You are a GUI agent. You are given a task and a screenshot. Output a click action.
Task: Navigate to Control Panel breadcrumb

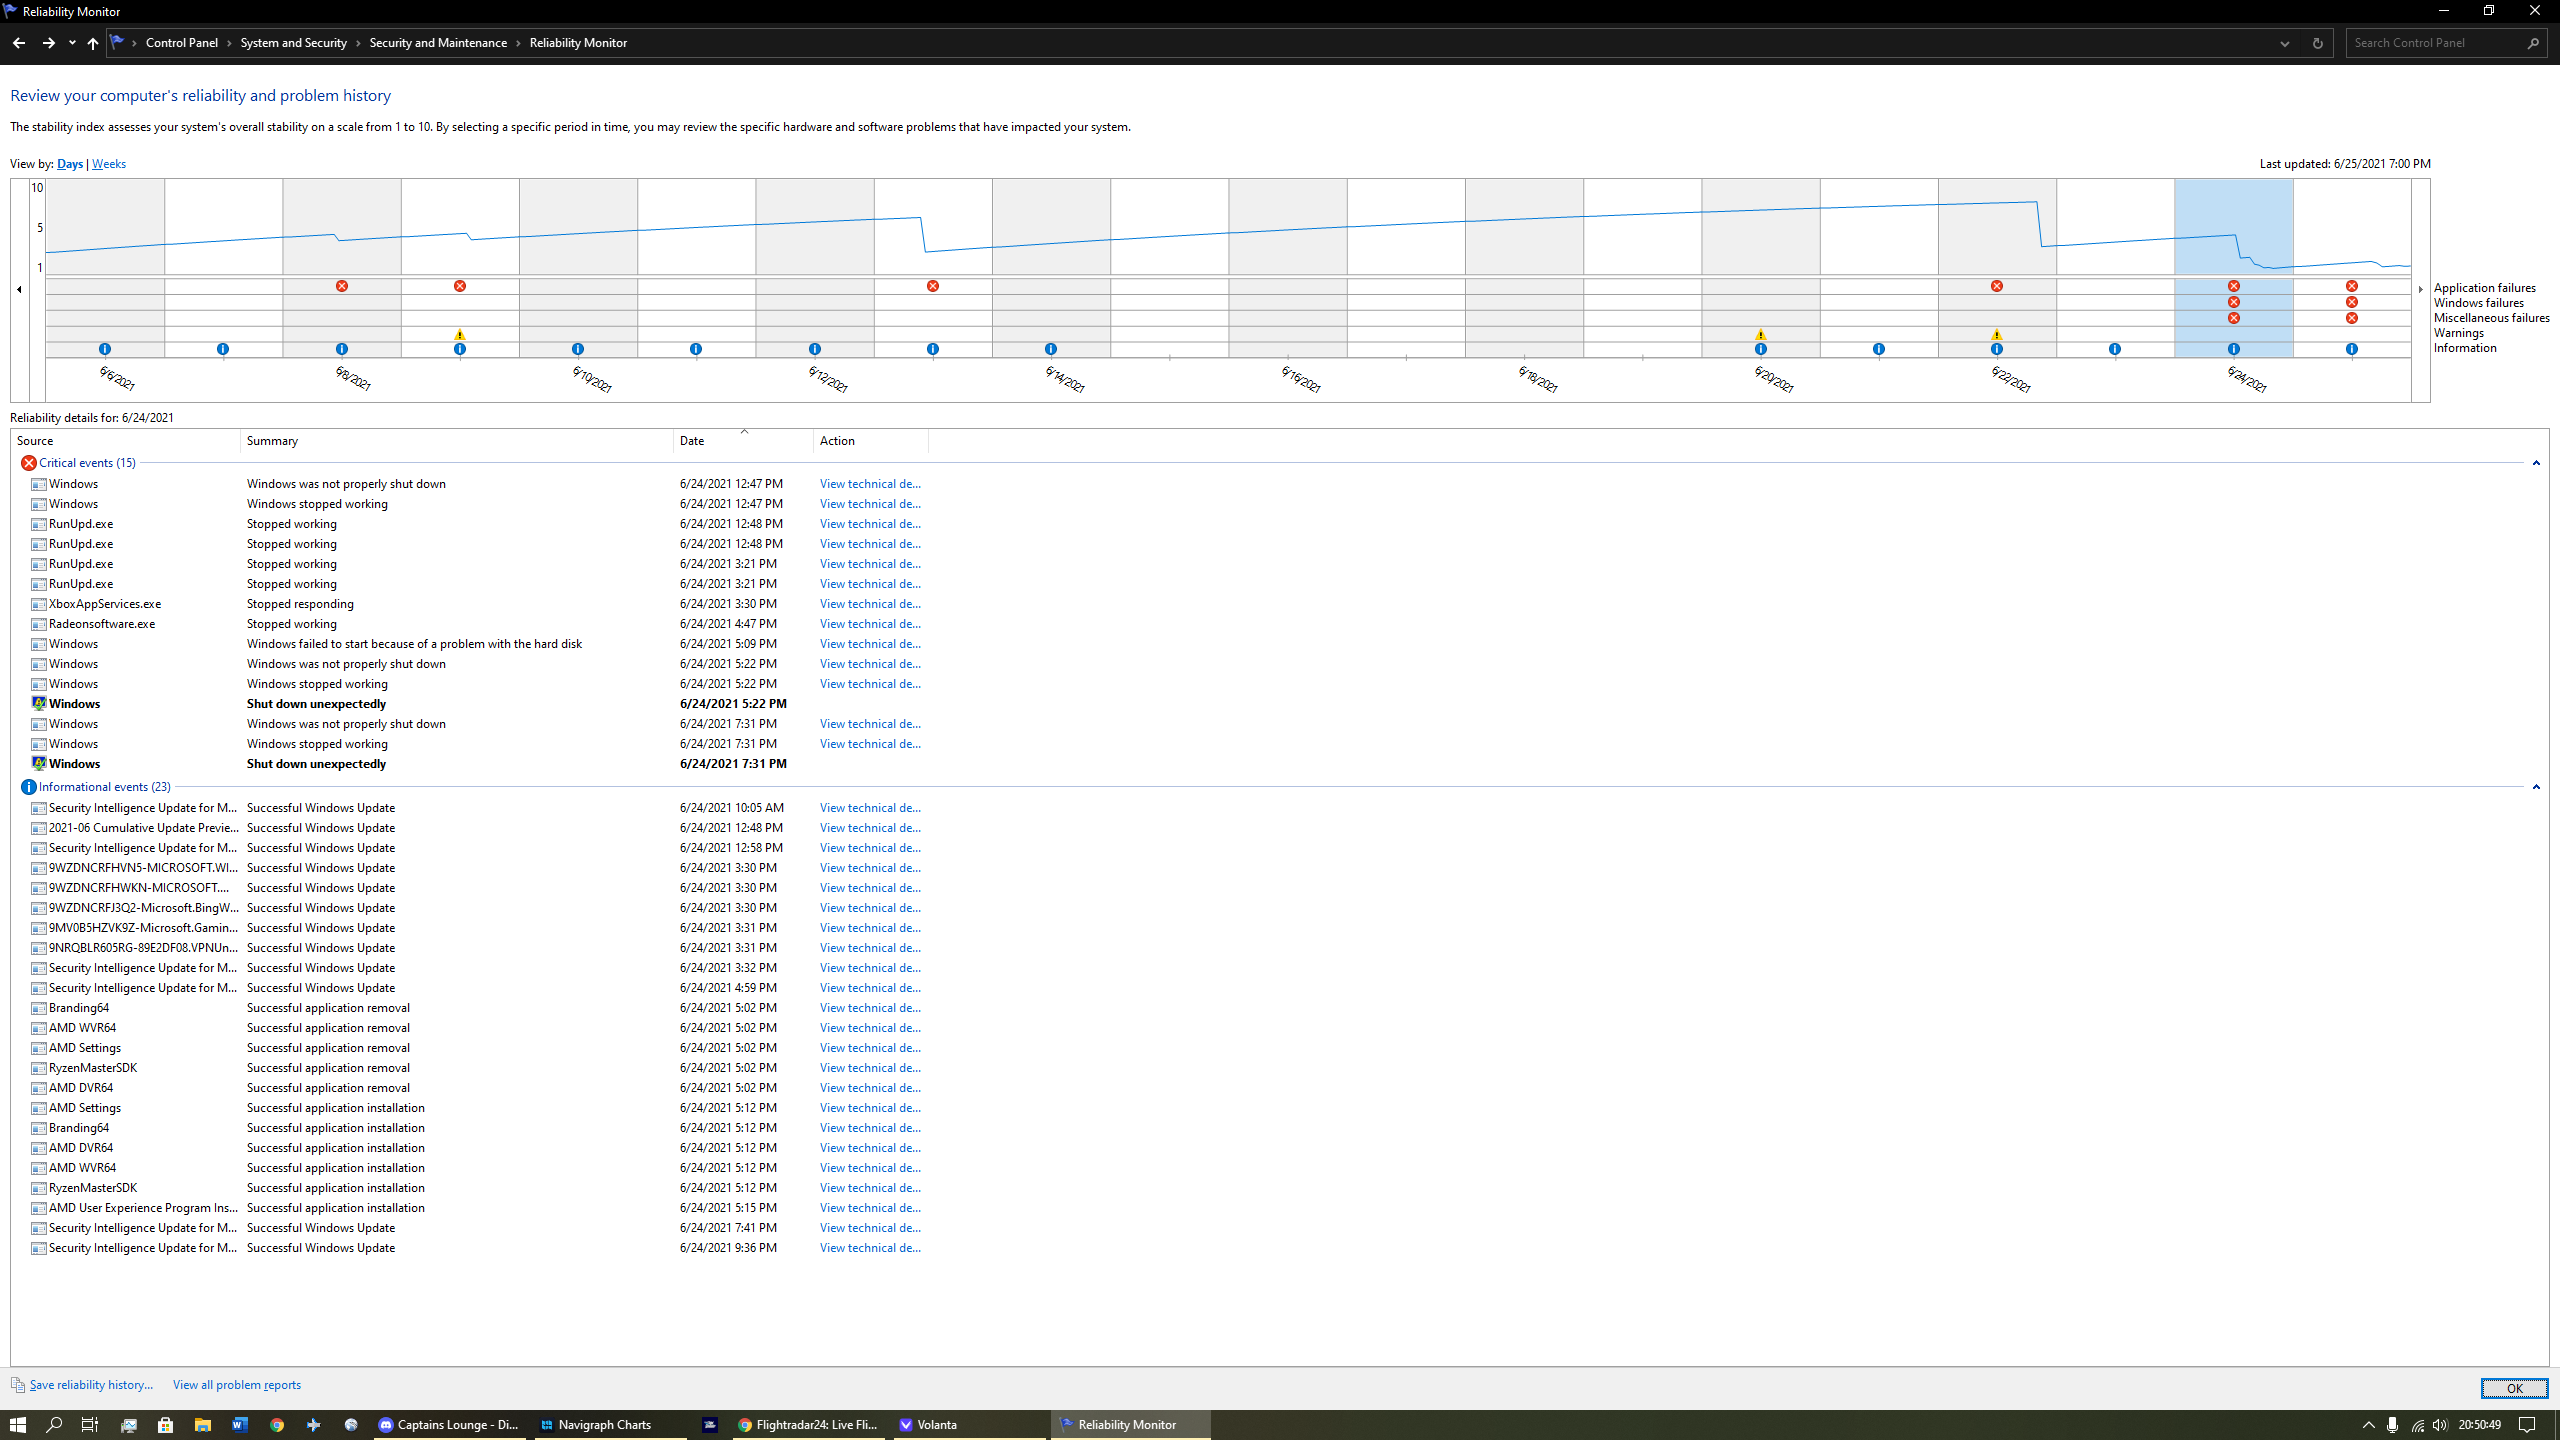click(181, 43)
